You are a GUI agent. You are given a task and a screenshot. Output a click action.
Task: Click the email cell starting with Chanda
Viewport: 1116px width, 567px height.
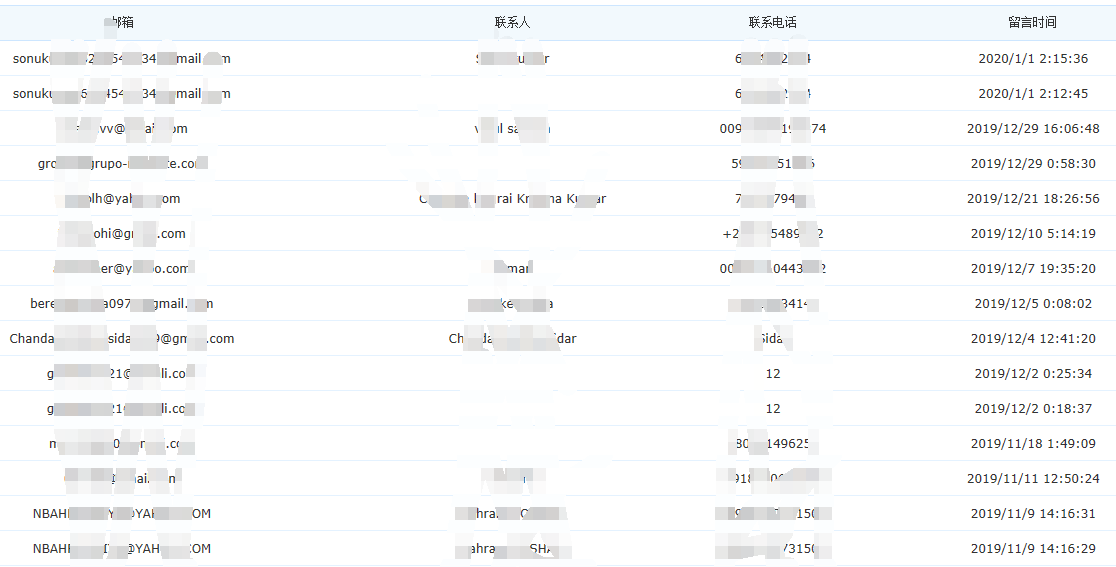(121, 339)
